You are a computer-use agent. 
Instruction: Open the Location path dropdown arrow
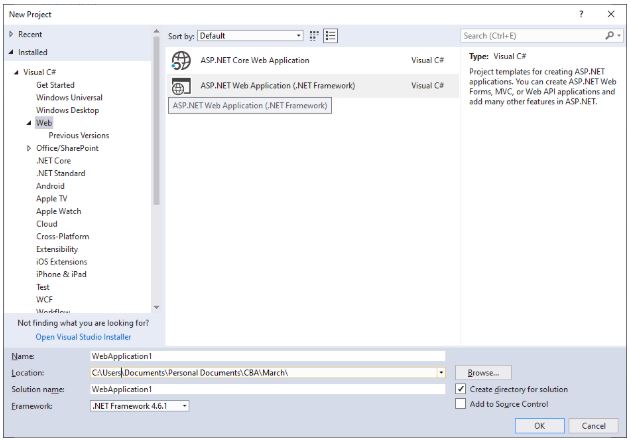[x=441, y=373]
